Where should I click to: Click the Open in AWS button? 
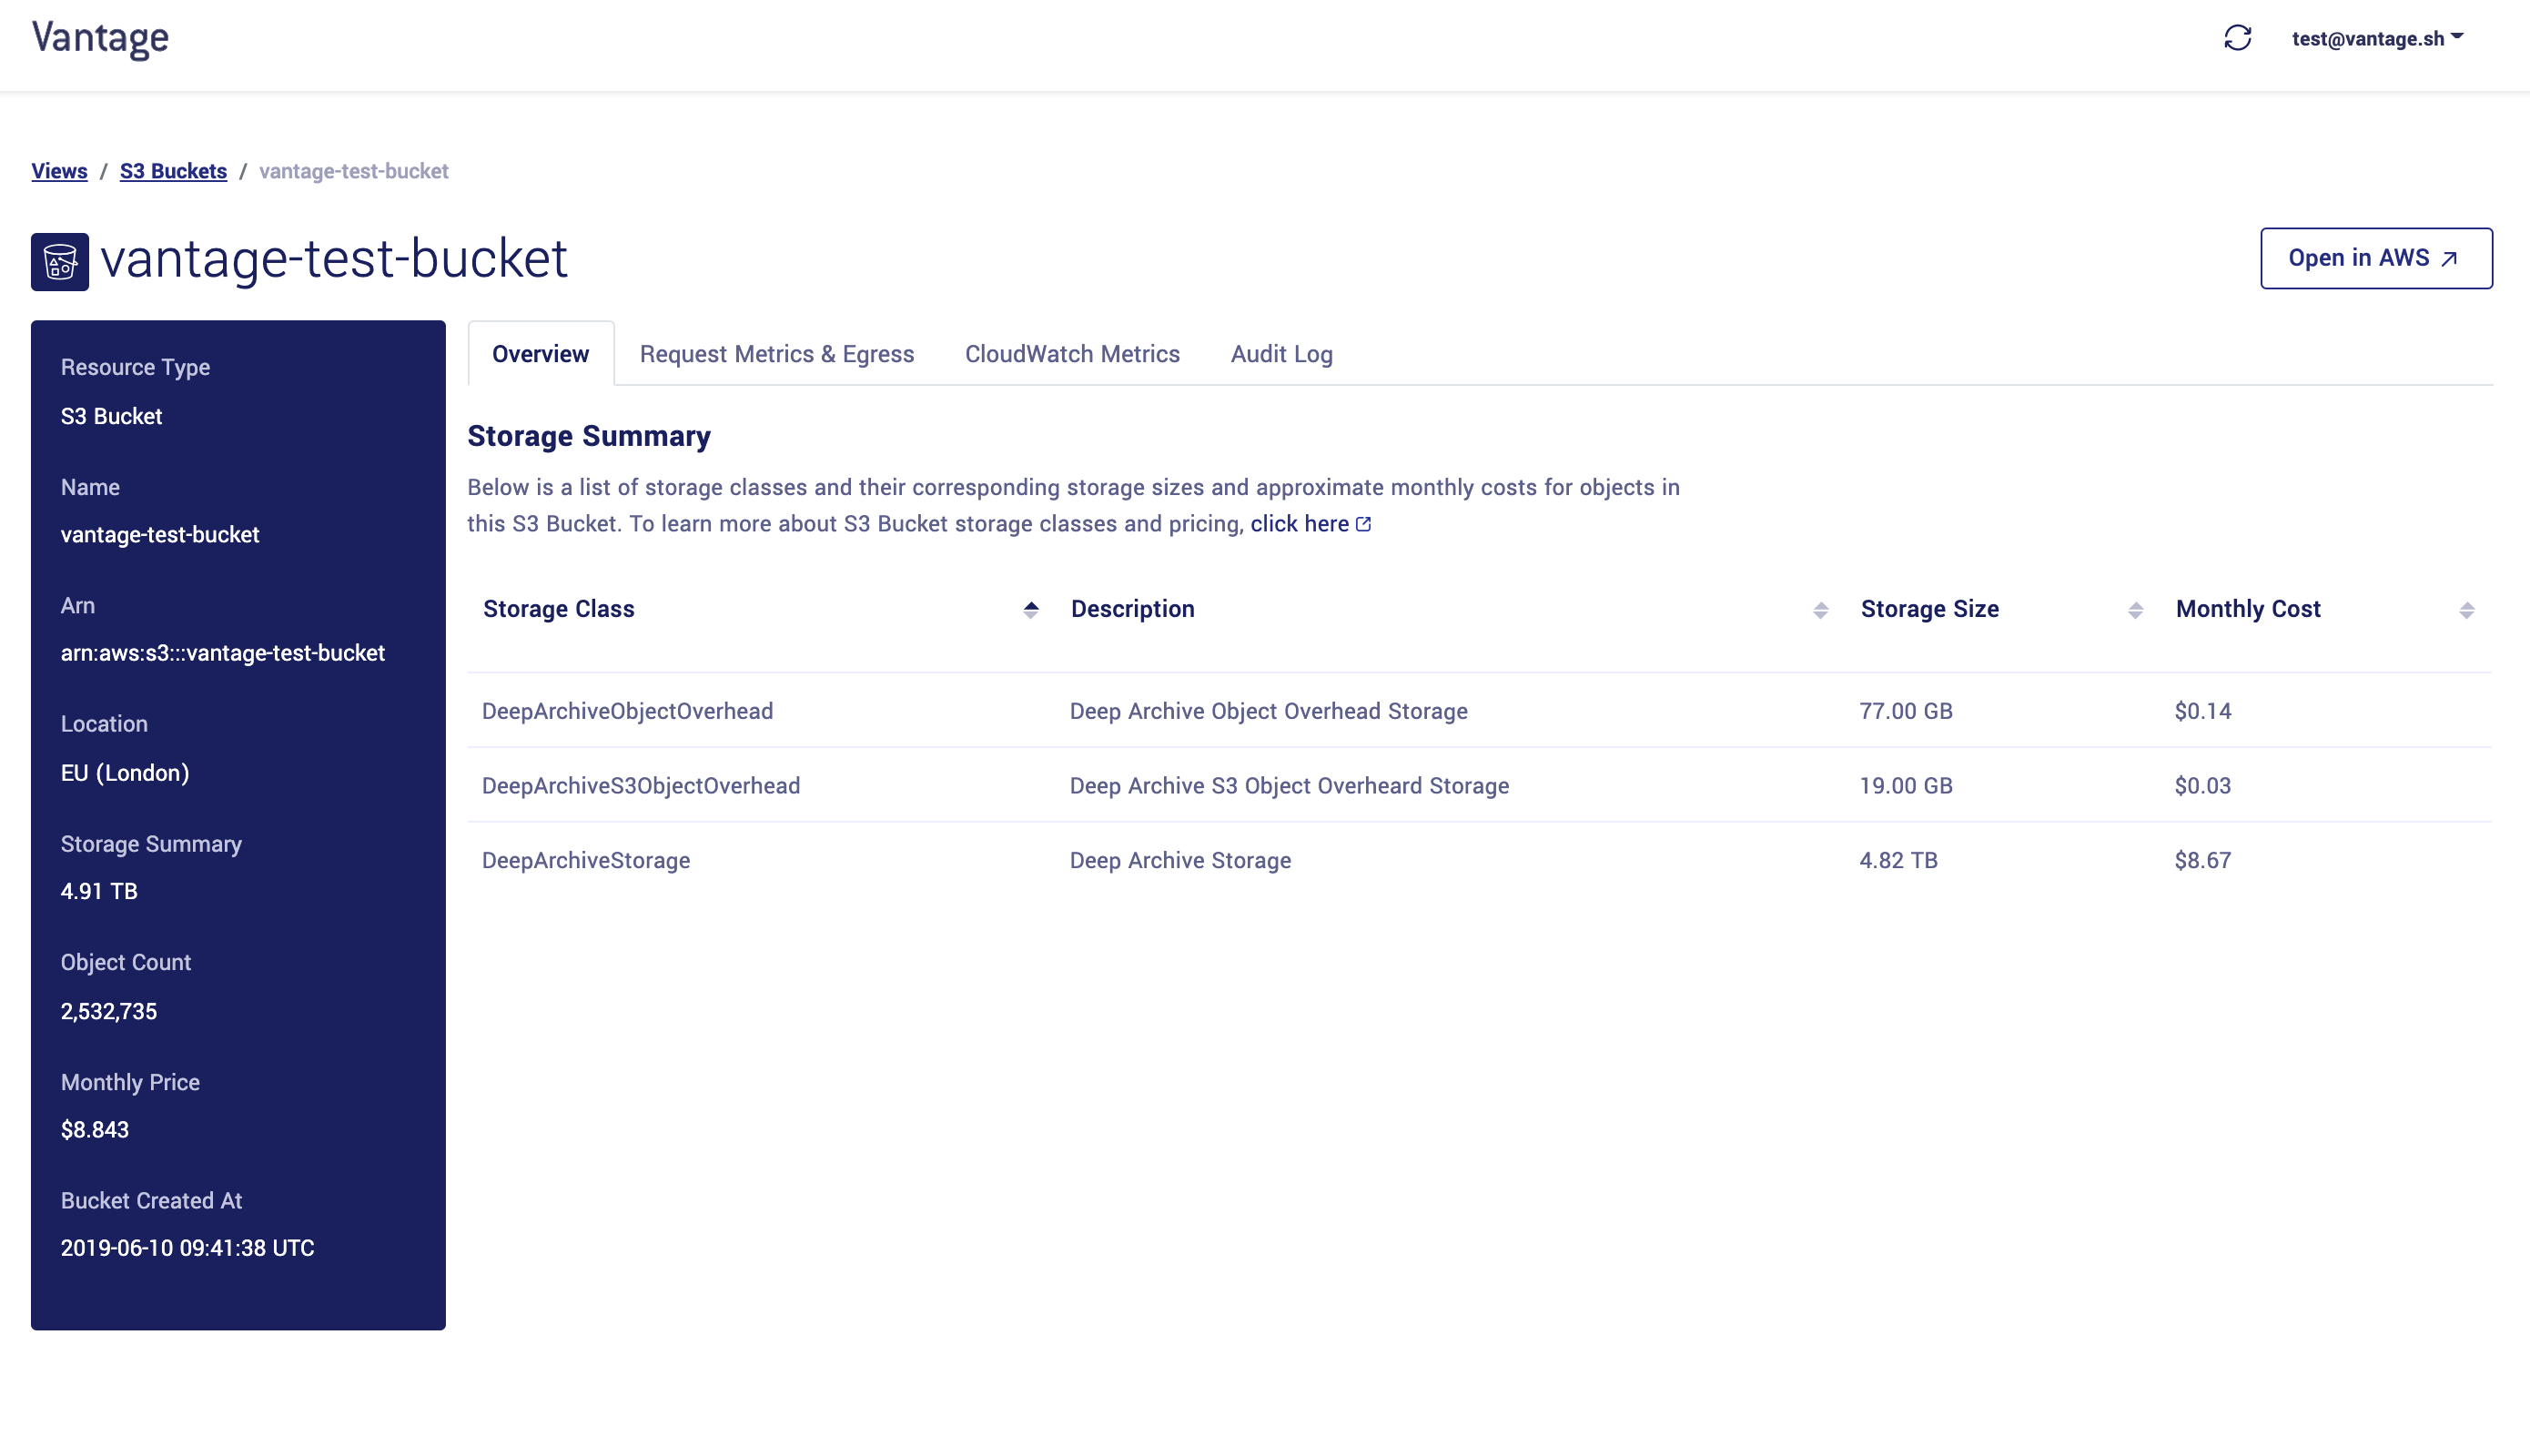[2376, 258]
